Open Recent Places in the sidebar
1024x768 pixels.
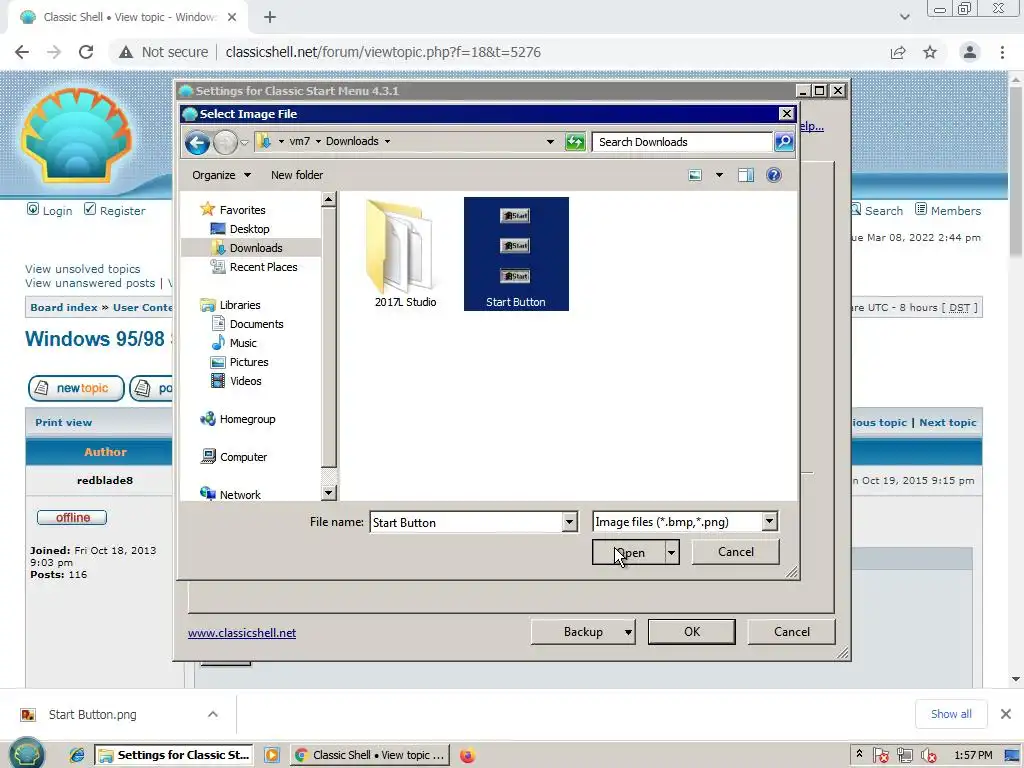263,266
